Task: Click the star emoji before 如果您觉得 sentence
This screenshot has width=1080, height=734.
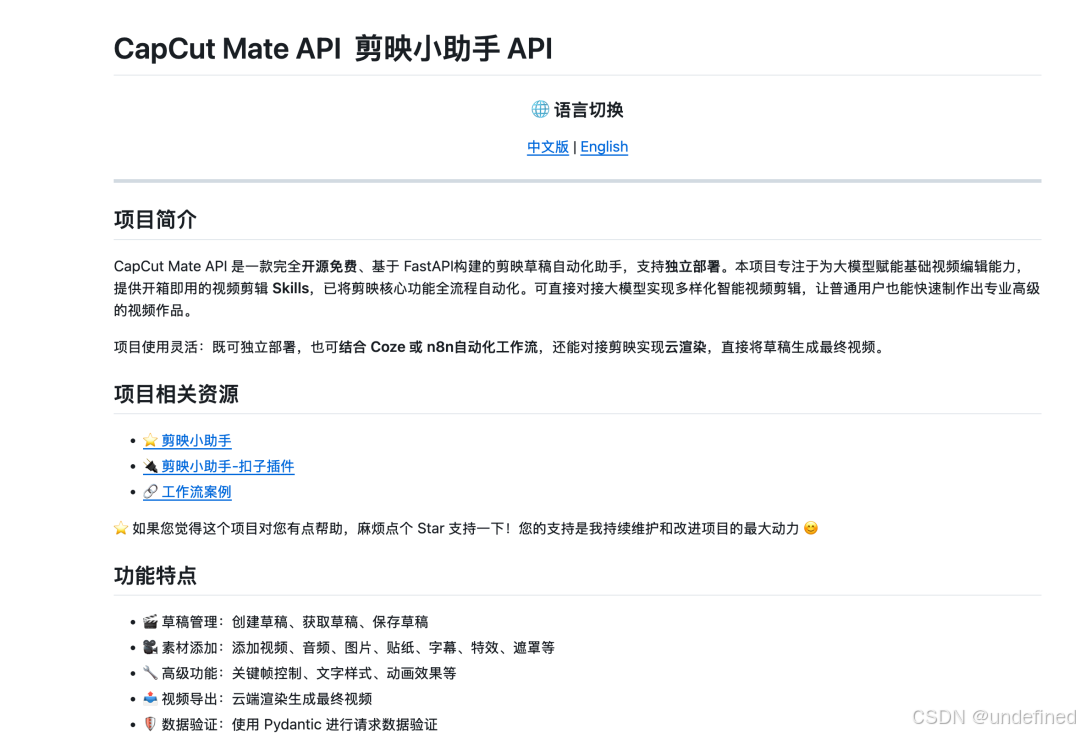Action: [121, 528]
